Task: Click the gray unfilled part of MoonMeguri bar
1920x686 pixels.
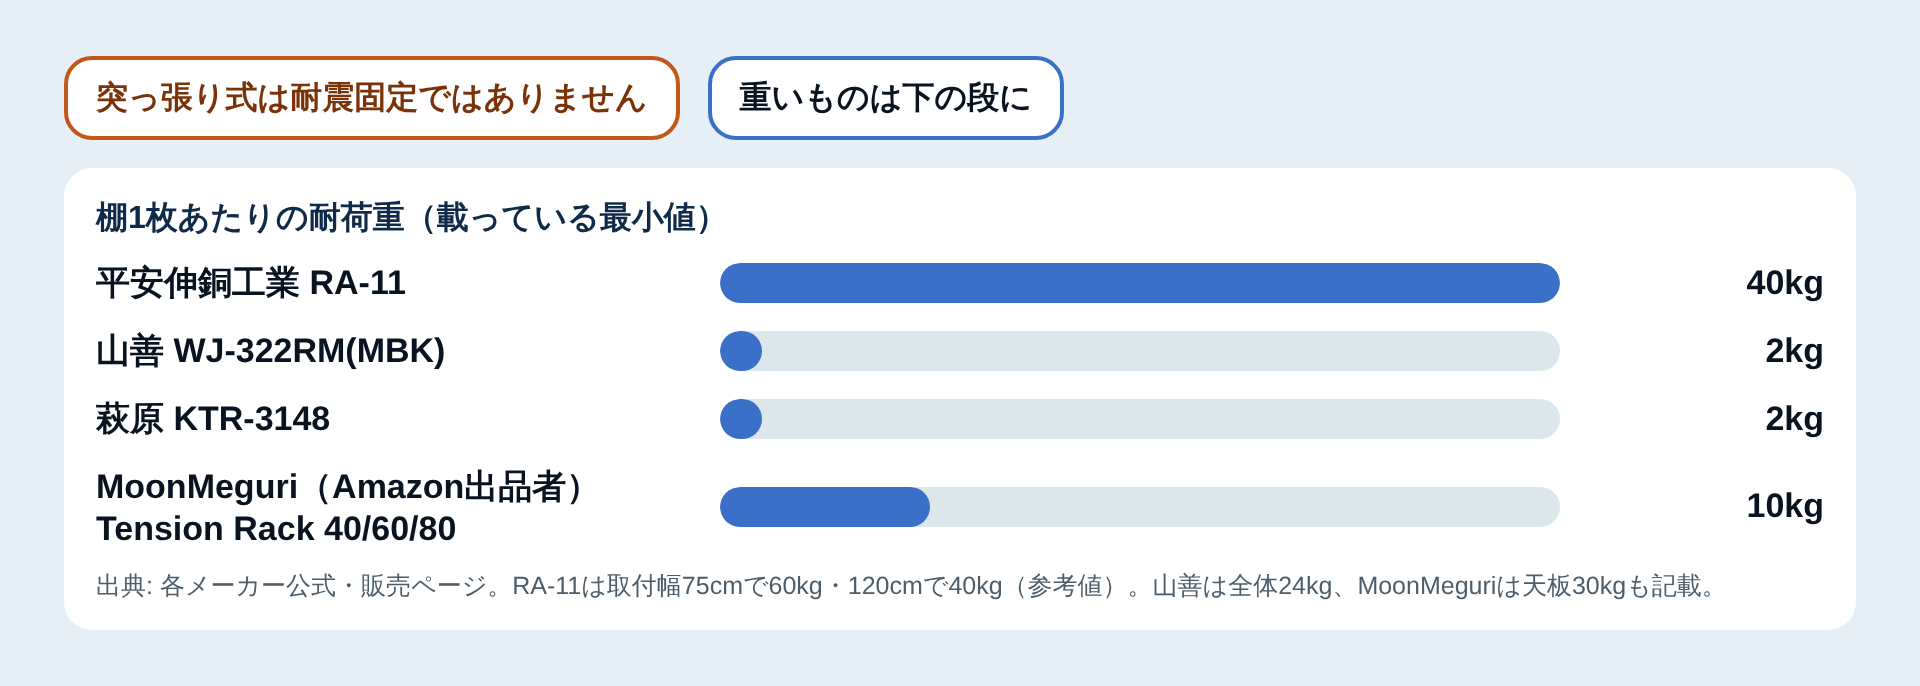Action: [1245, 507]
